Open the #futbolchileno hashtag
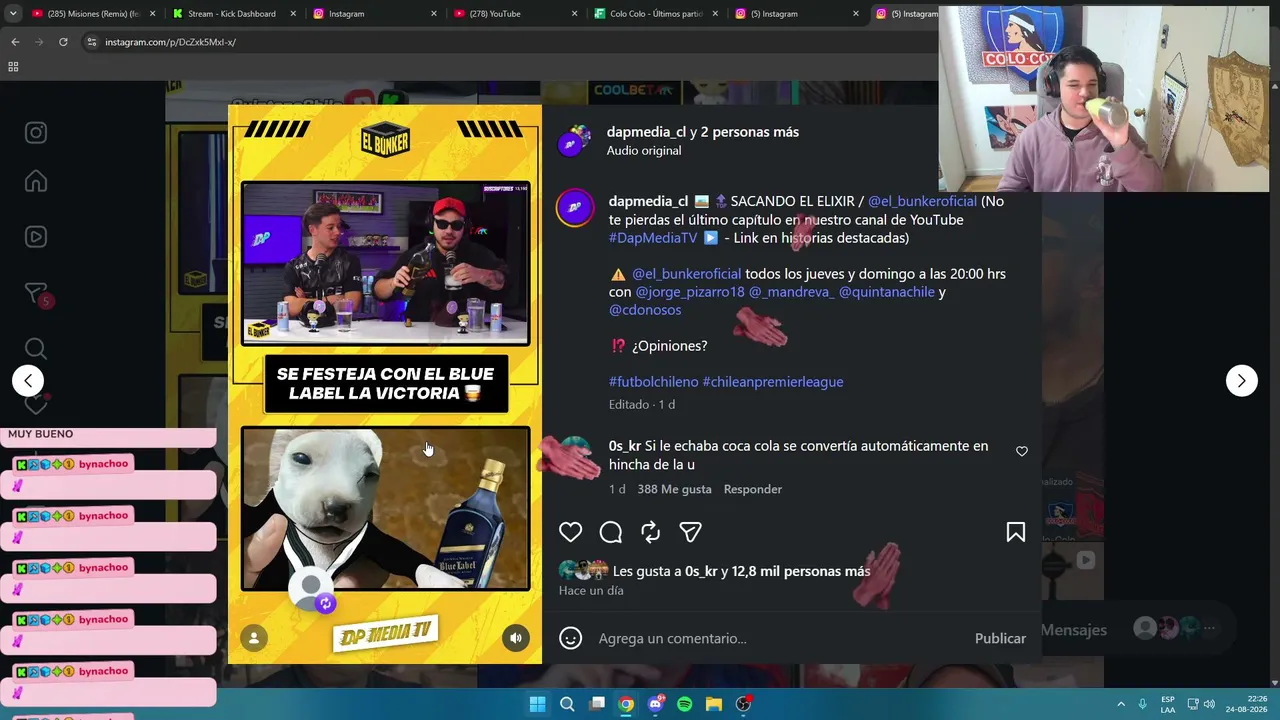Image resolution: width=1280 pixels, height=720 pixels. click(654, 382)
